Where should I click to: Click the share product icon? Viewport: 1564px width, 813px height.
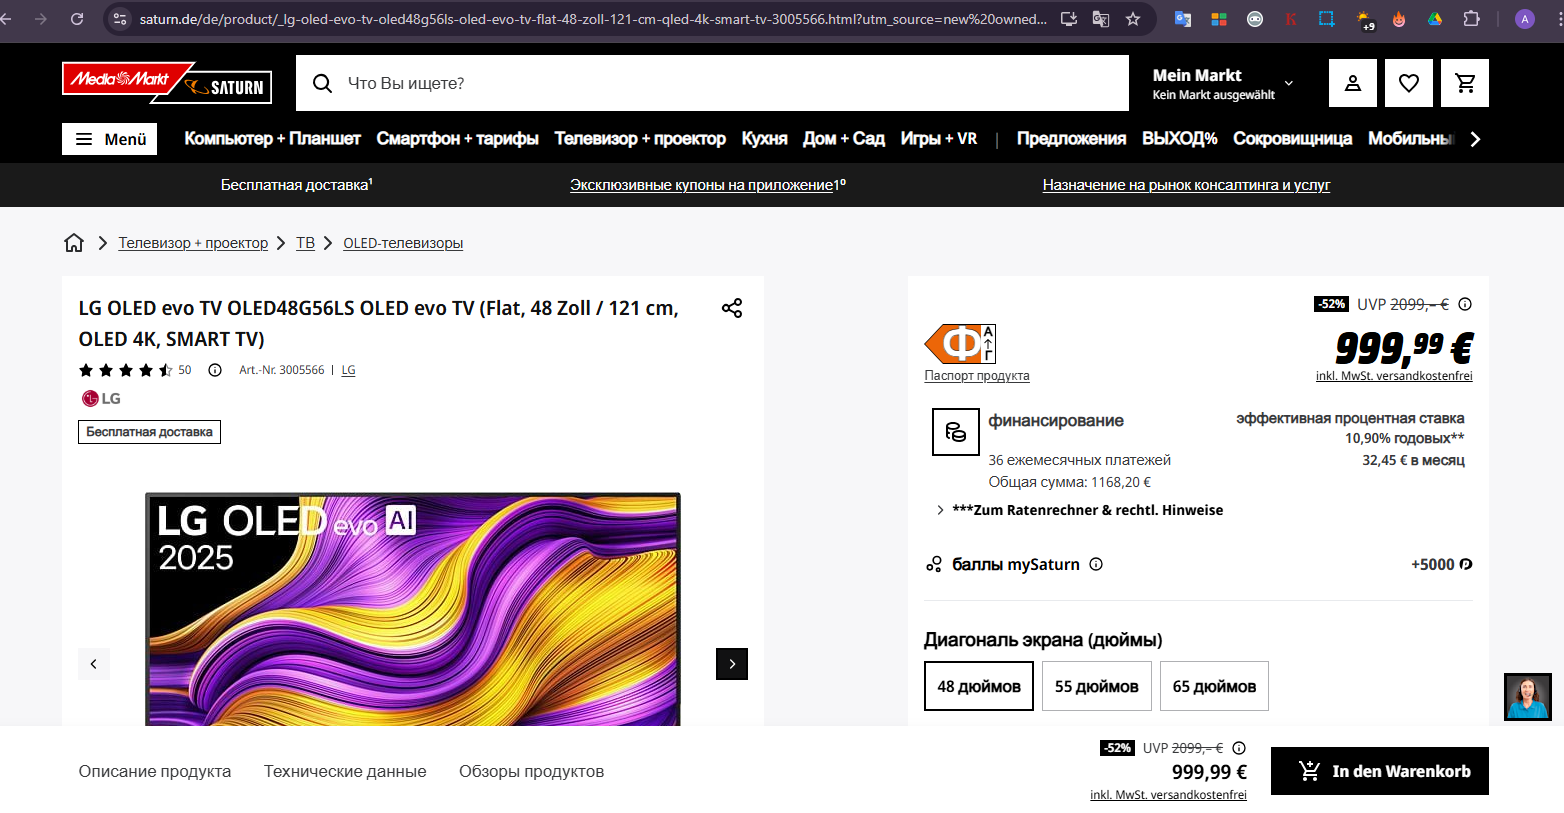click(x=732, y=308)
